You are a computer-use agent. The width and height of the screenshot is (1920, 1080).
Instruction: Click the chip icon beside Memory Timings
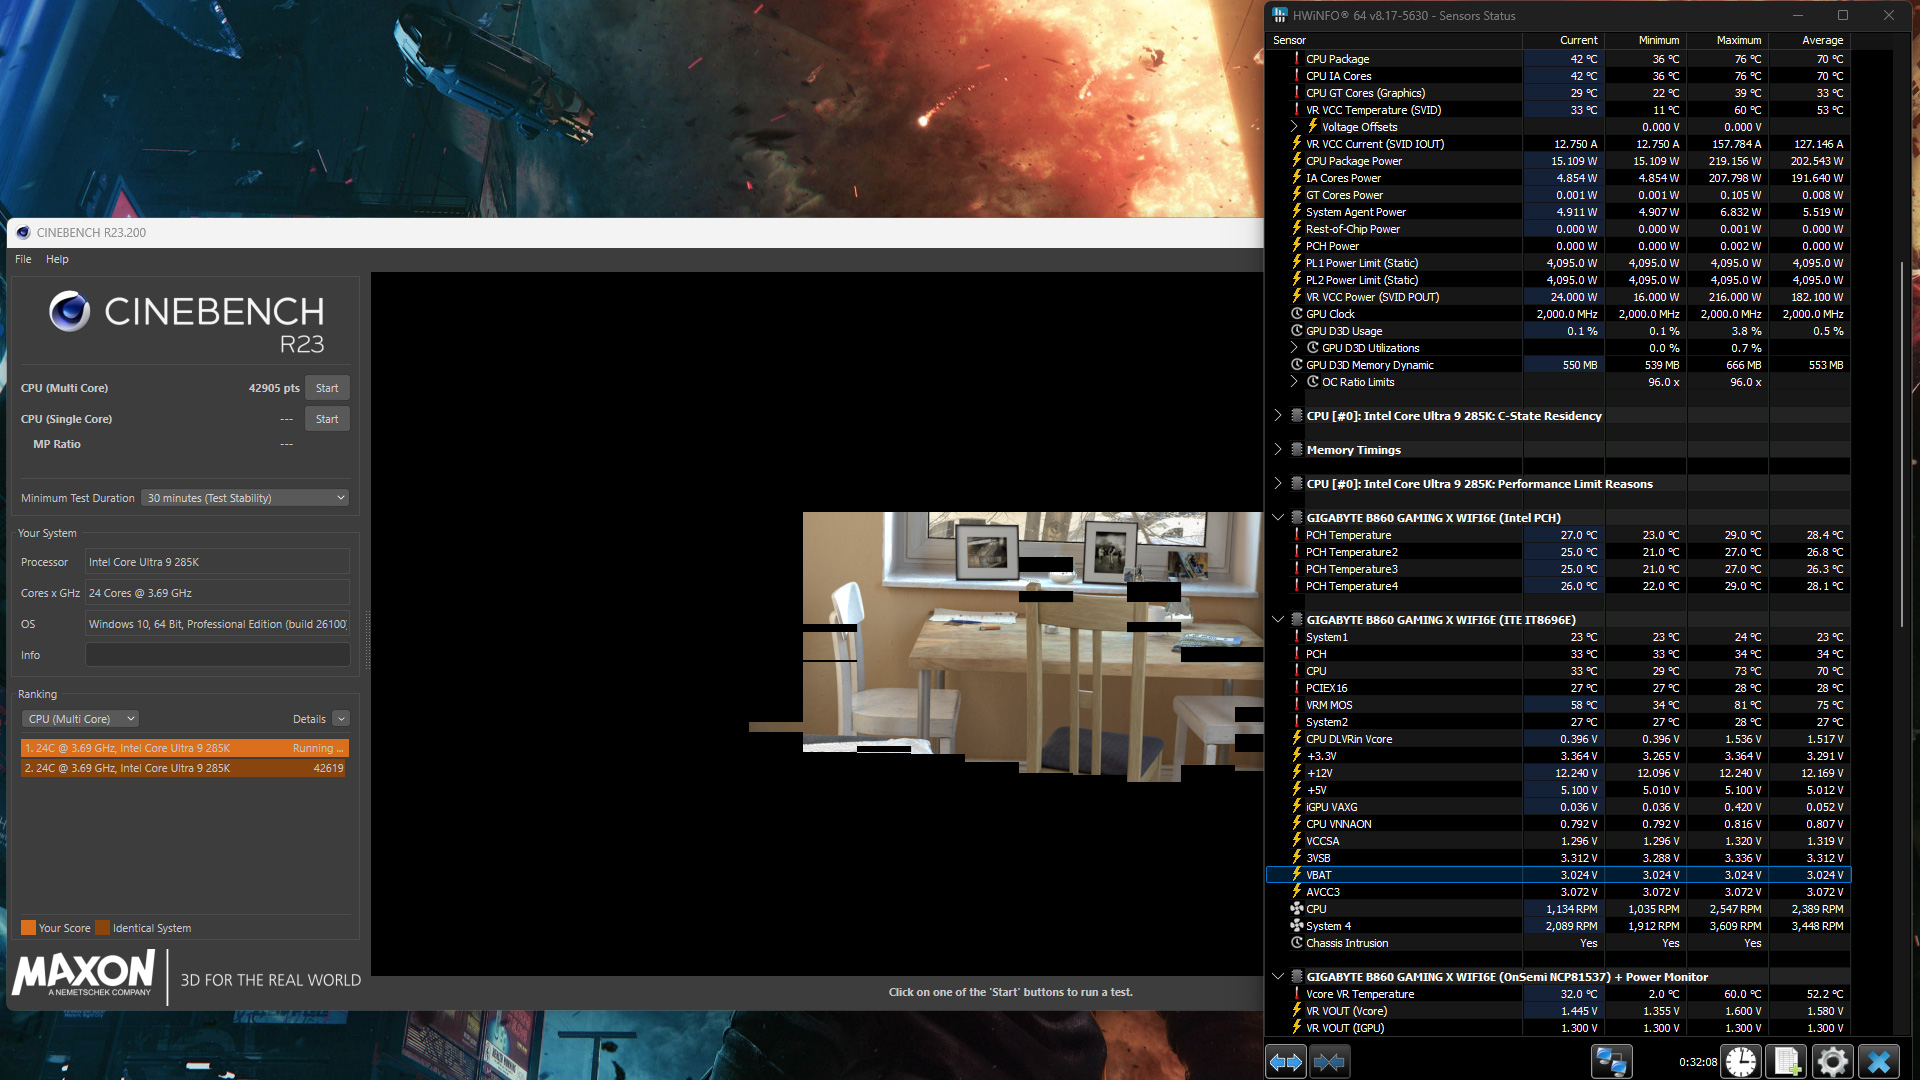1297,450
